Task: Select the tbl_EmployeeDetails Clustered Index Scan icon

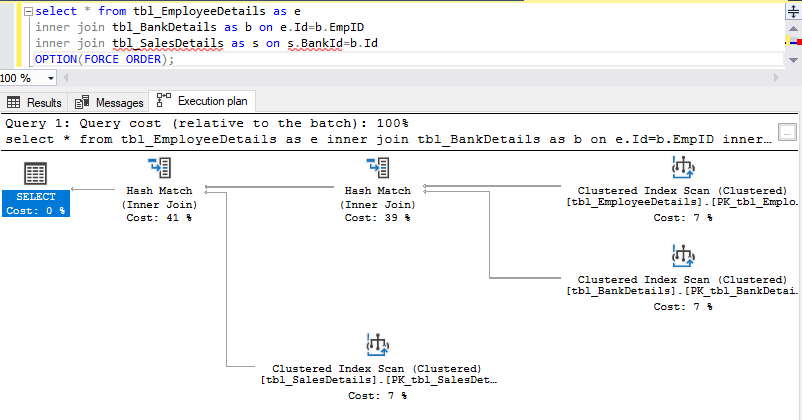Action: coord(683,167)
